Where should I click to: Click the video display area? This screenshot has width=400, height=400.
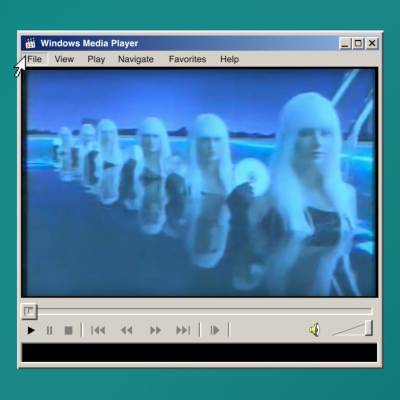point(200,182)
